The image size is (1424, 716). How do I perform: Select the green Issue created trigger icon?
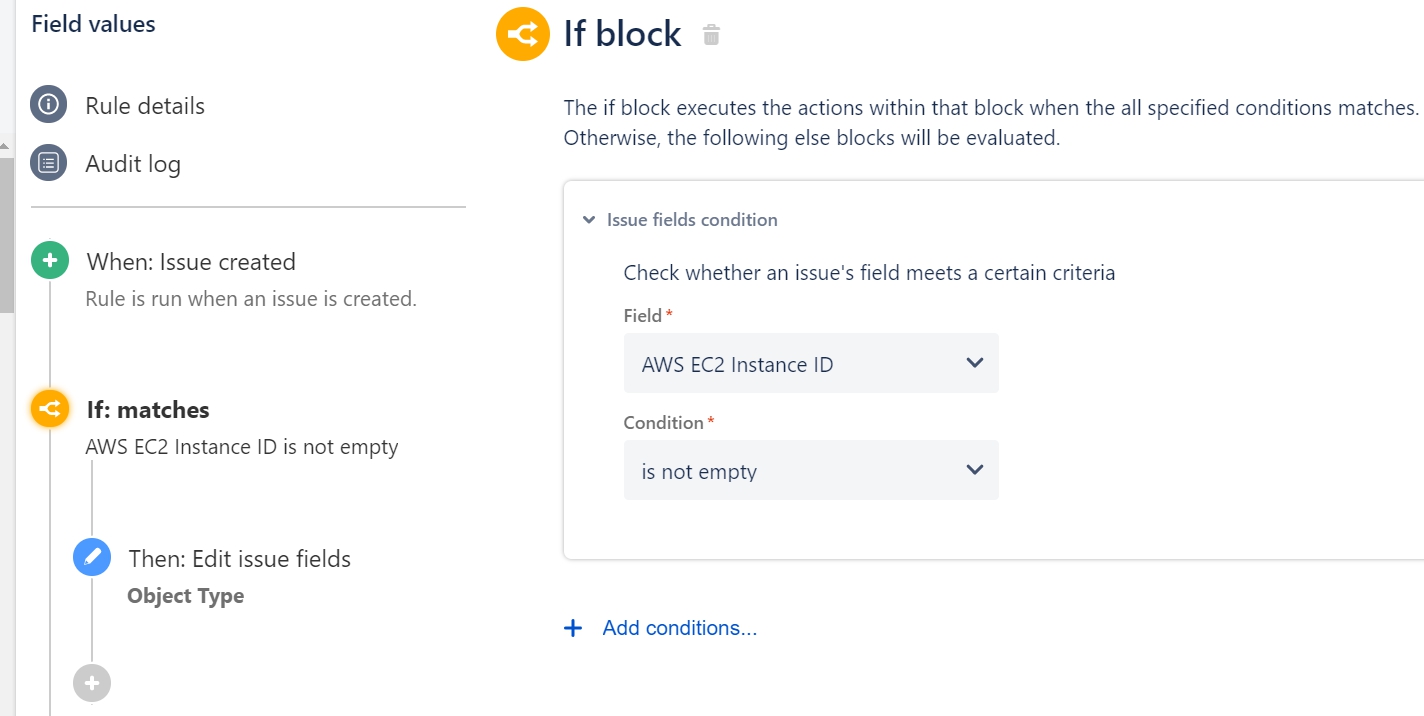coord(50,262)
